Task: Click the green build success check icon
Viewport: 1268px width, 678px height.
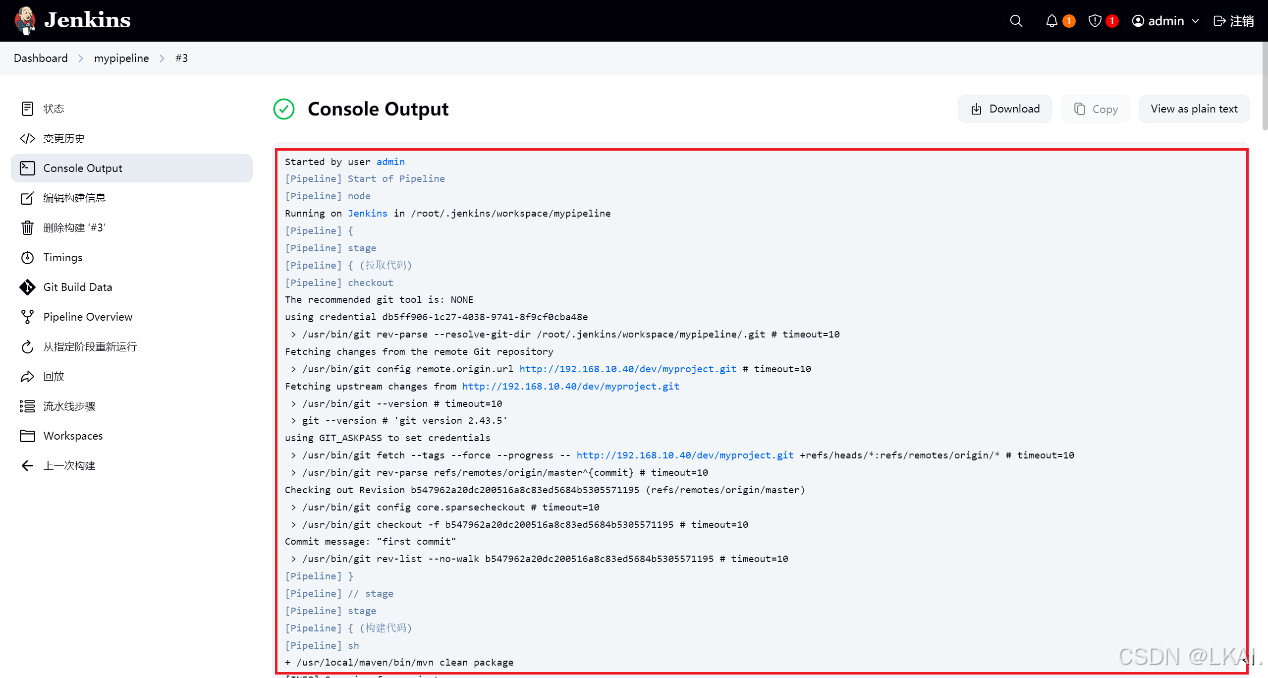Action: coord(284,109)
